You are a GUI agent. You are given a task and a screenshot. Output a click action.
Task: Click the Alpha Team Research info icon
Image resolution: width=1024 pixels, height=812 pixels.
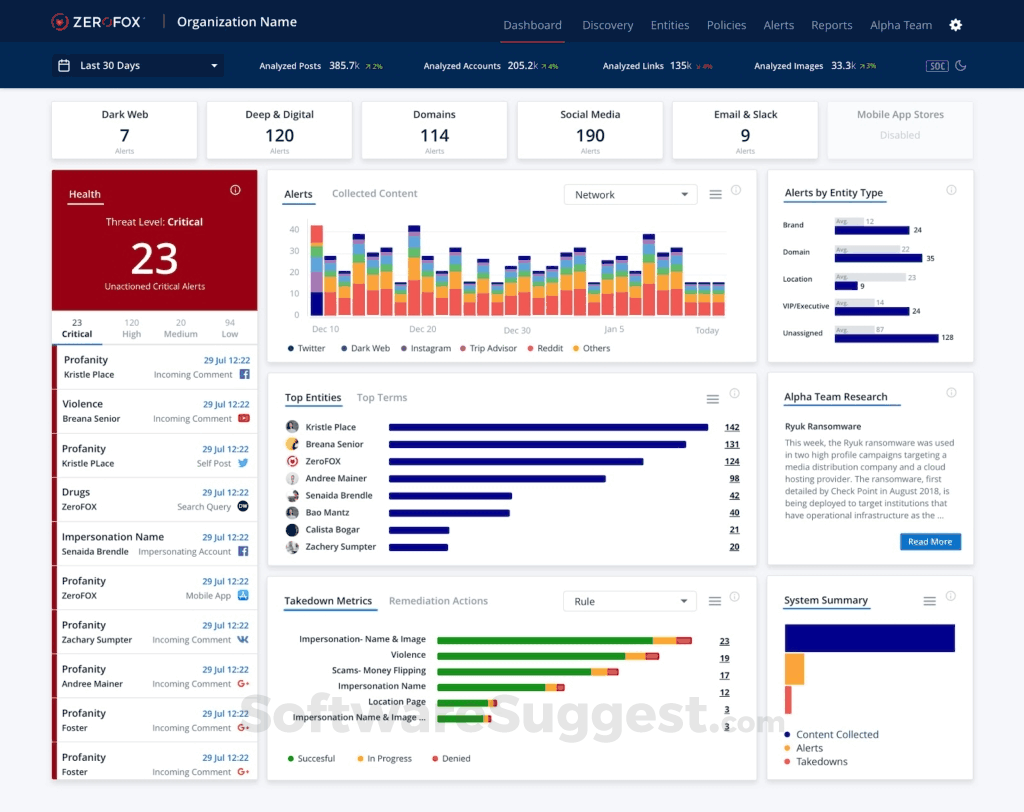tap(952, 393)
